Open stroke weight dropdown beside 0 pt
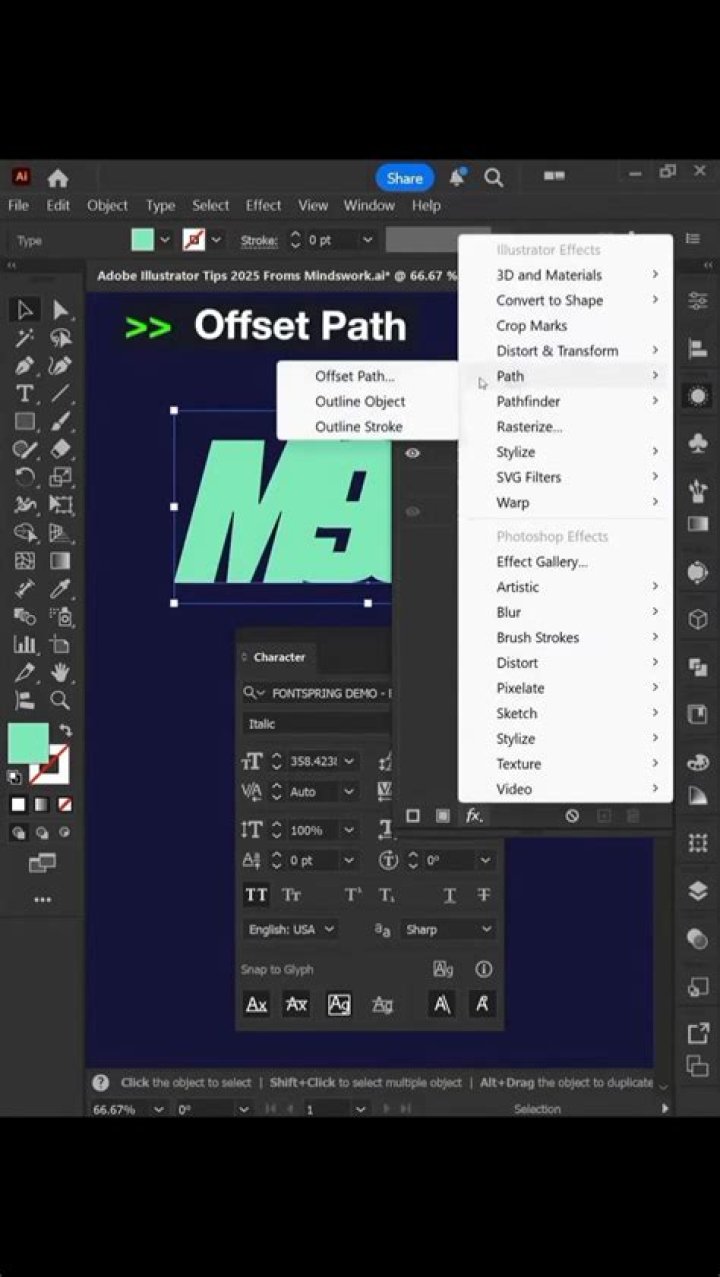 (x=367, y=240)
